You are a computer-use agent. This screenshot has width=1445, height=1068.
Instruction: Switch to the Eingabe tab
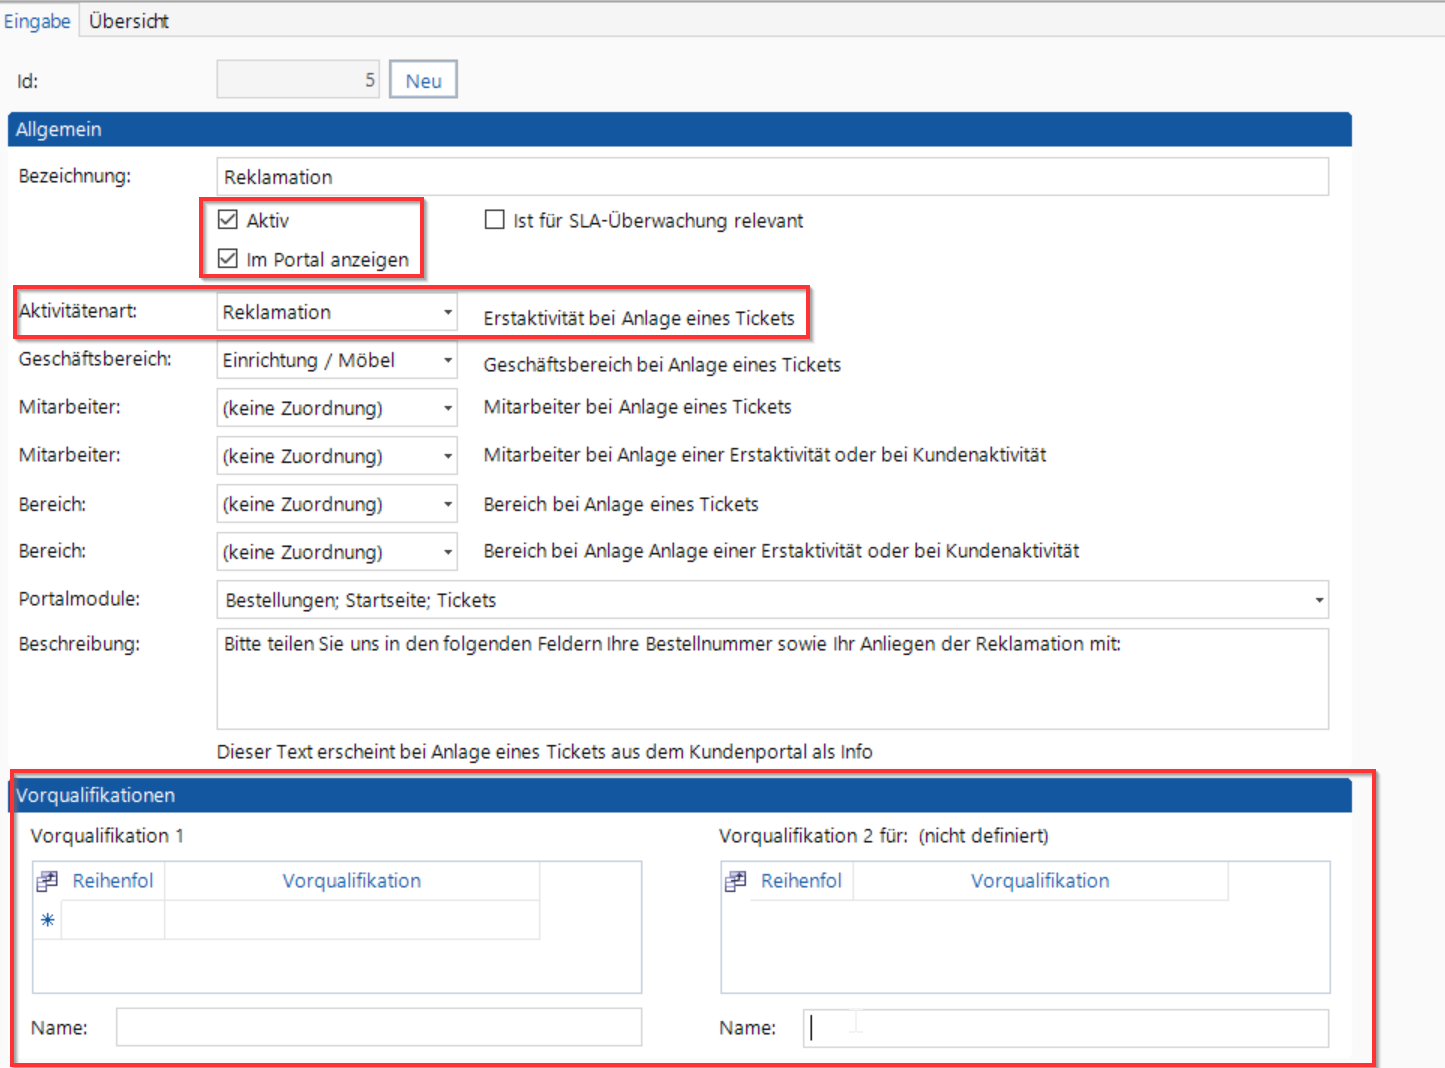coord(37,21)
